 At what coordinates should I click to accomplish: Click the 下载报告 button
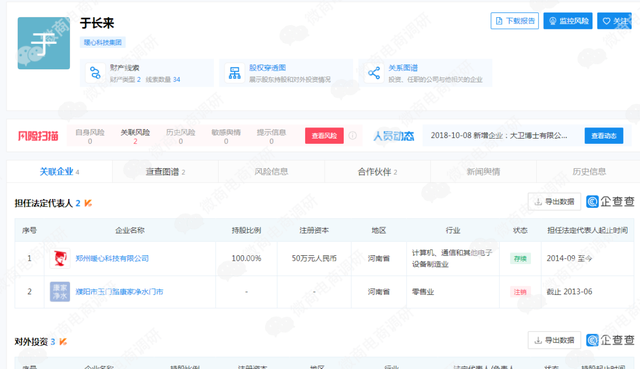(515, 21)
